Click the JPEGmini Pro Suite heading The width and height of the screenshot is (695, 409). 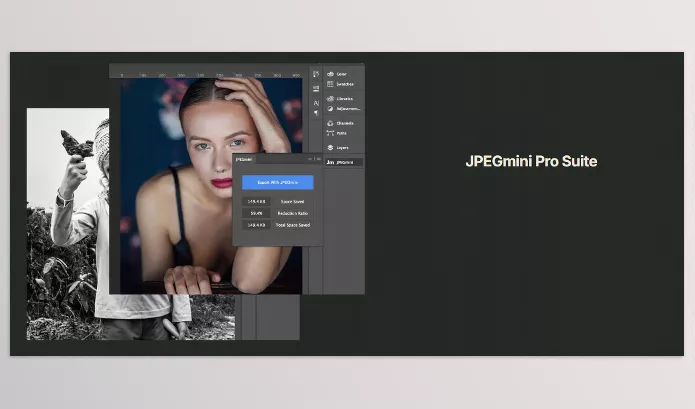coord(531,161)
